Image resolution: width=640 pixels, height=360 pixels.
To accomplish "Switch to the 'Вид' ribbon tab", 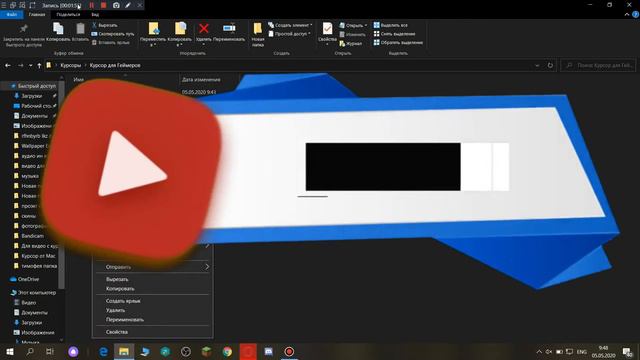I will (x=95, y=15).
